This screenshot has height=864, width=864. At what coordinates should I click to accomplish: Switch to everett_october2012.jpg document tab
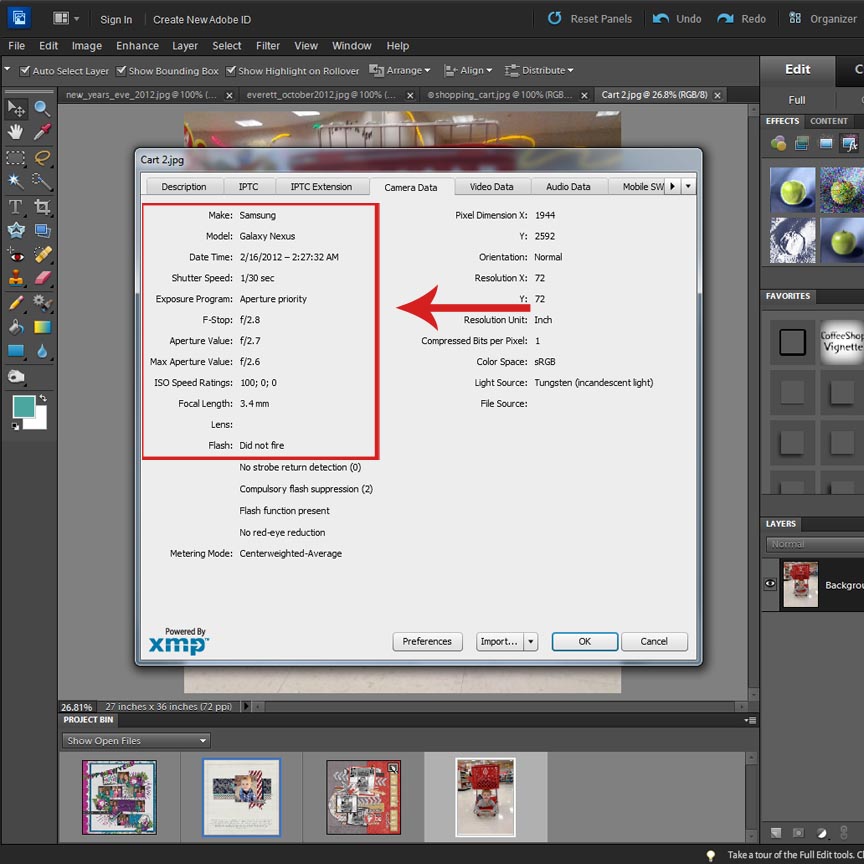point(321,95)
